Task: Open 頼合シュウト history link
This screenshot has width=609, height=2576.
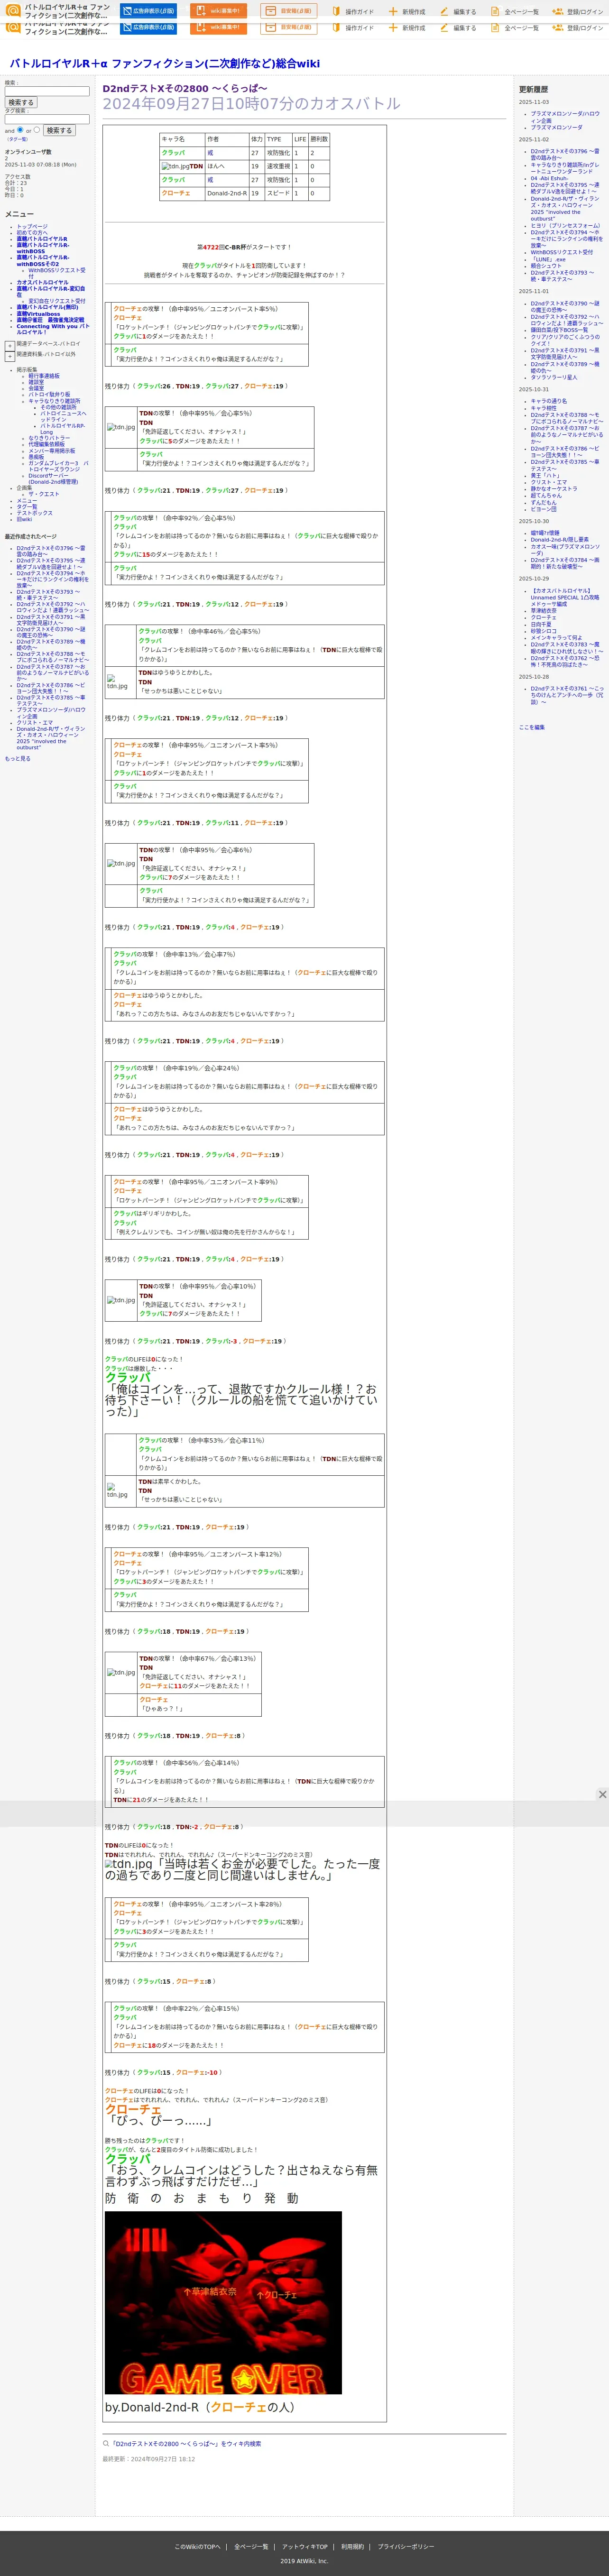Action: [x=546, y=266]
